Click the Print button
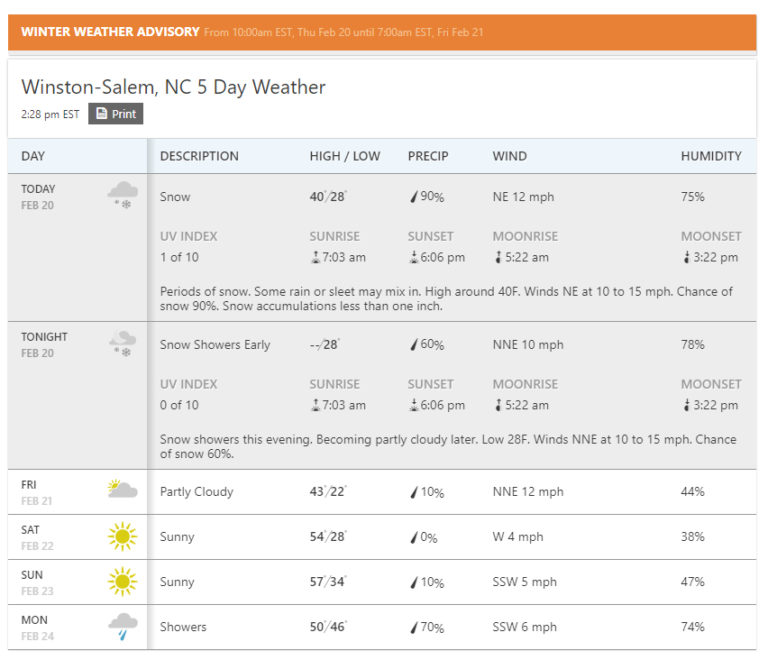The image size is (768, 660). click(x=115, y=114)
